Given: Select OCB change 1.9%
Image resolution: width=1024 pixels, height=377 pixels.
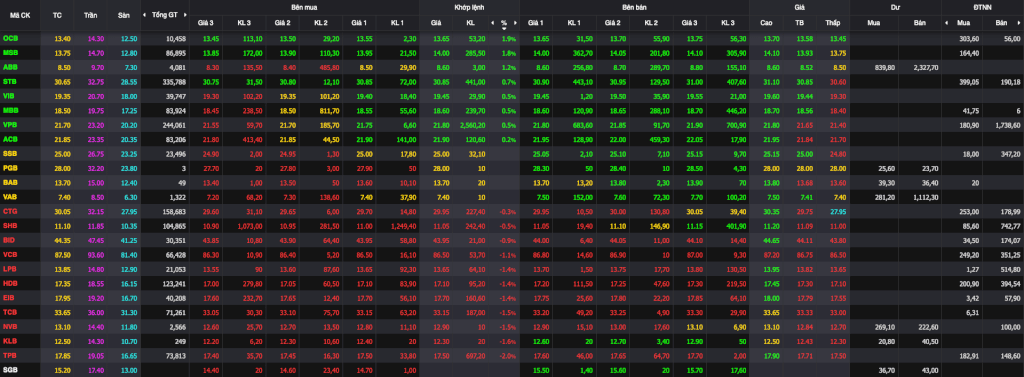Looking at the screenshot, I should pyautogui.click(x=509, y=39).
